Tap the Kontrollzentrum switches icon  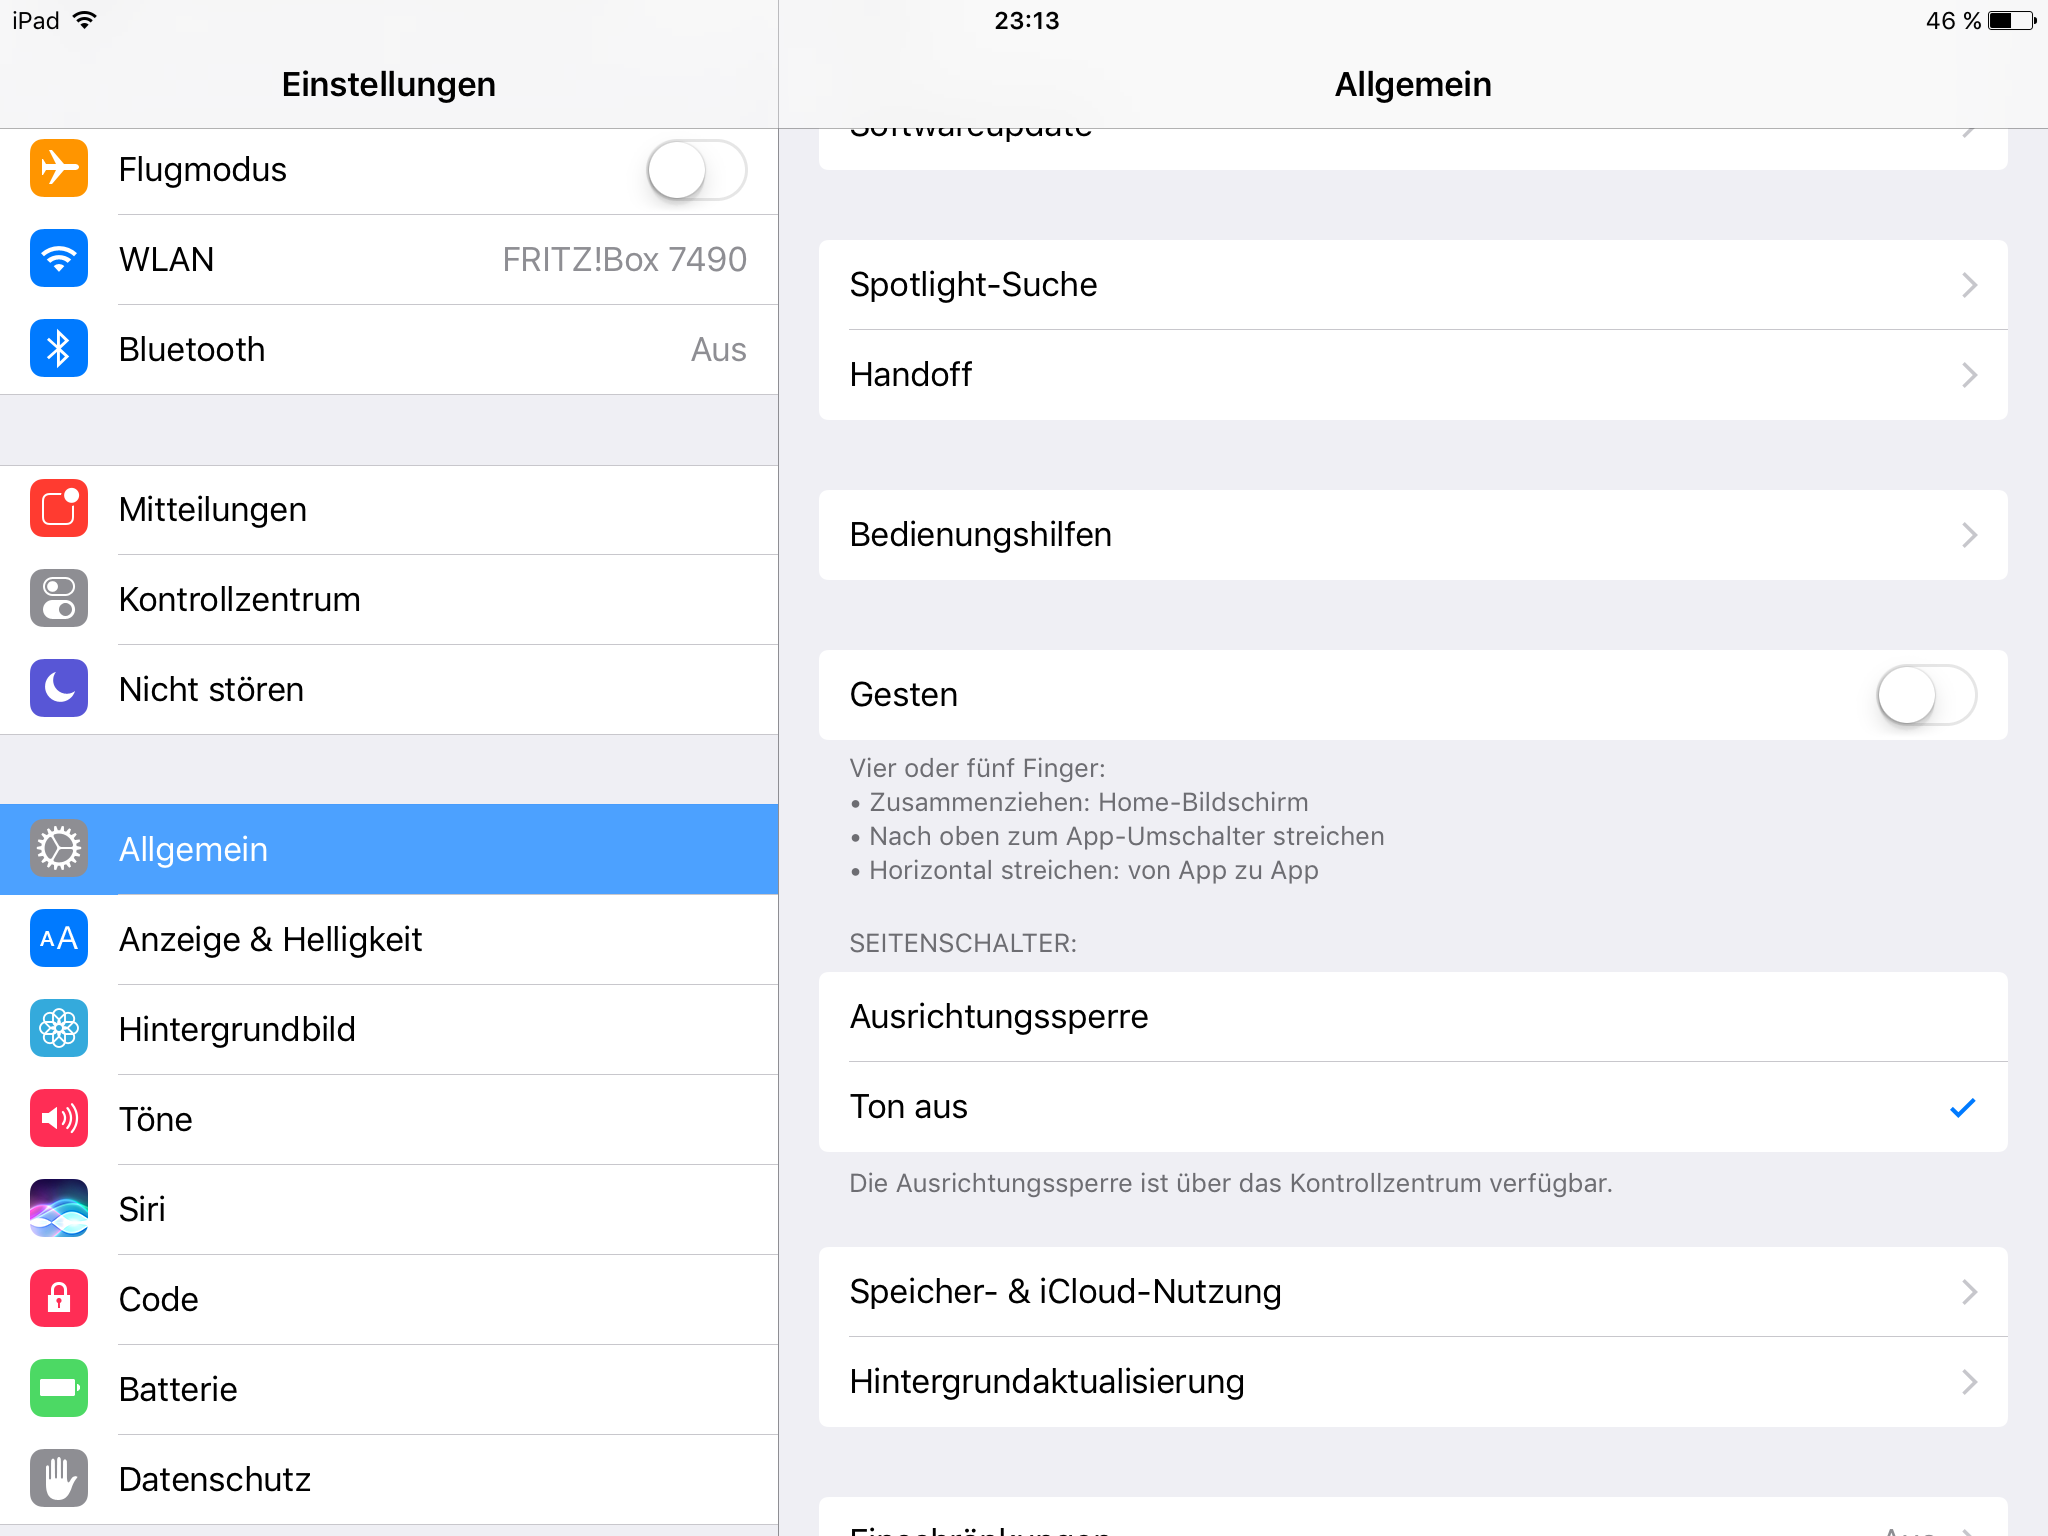pyautogui.click(x=59, y=598)
